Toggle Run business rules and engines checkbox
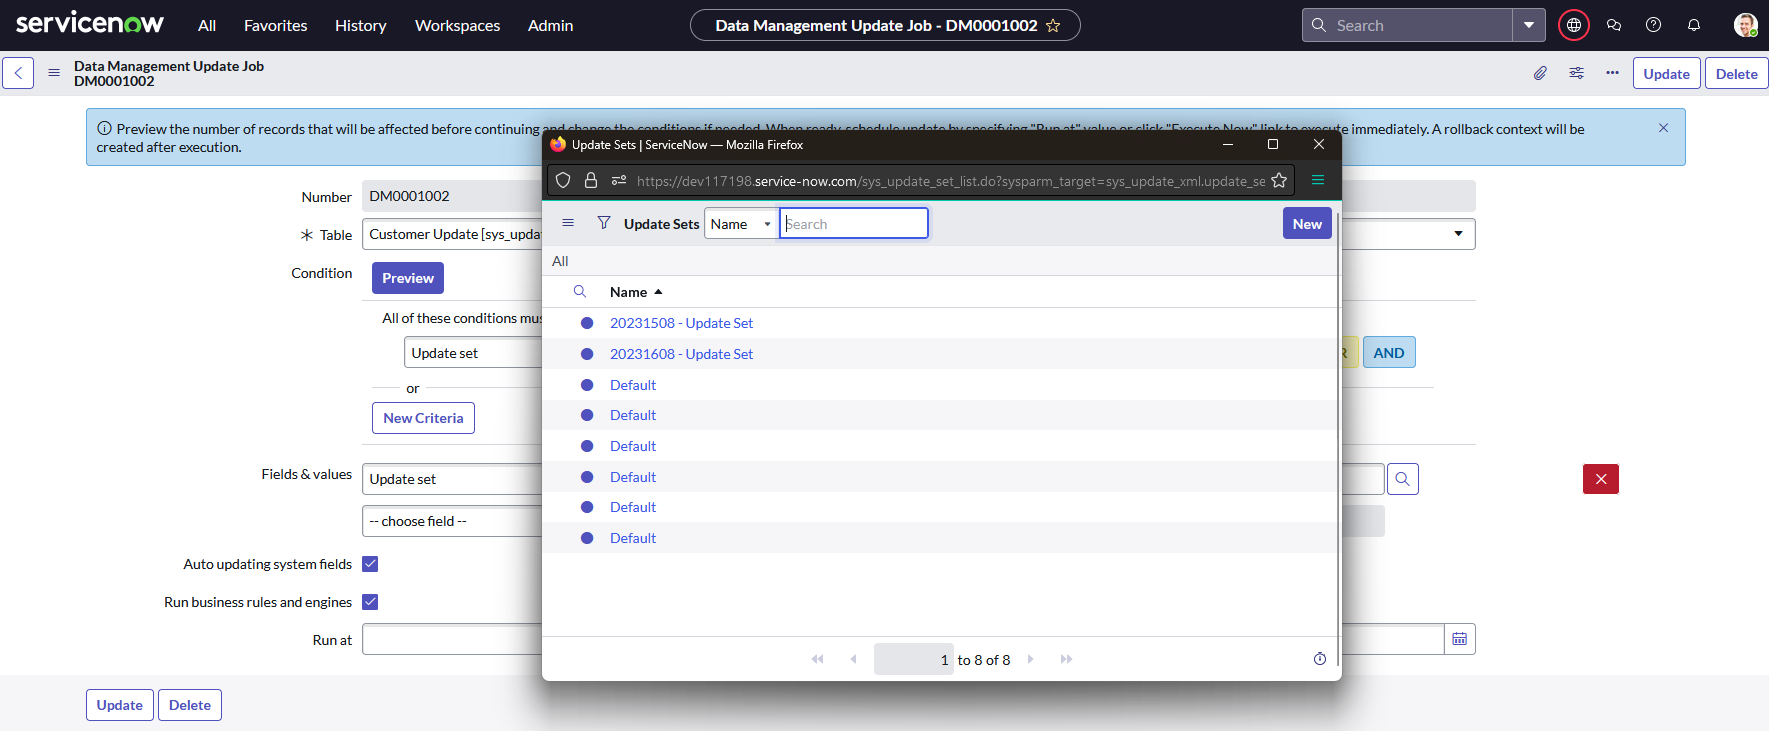This screenshot has height=731, width=1769. pyautogui.click(x=370, y=602)
